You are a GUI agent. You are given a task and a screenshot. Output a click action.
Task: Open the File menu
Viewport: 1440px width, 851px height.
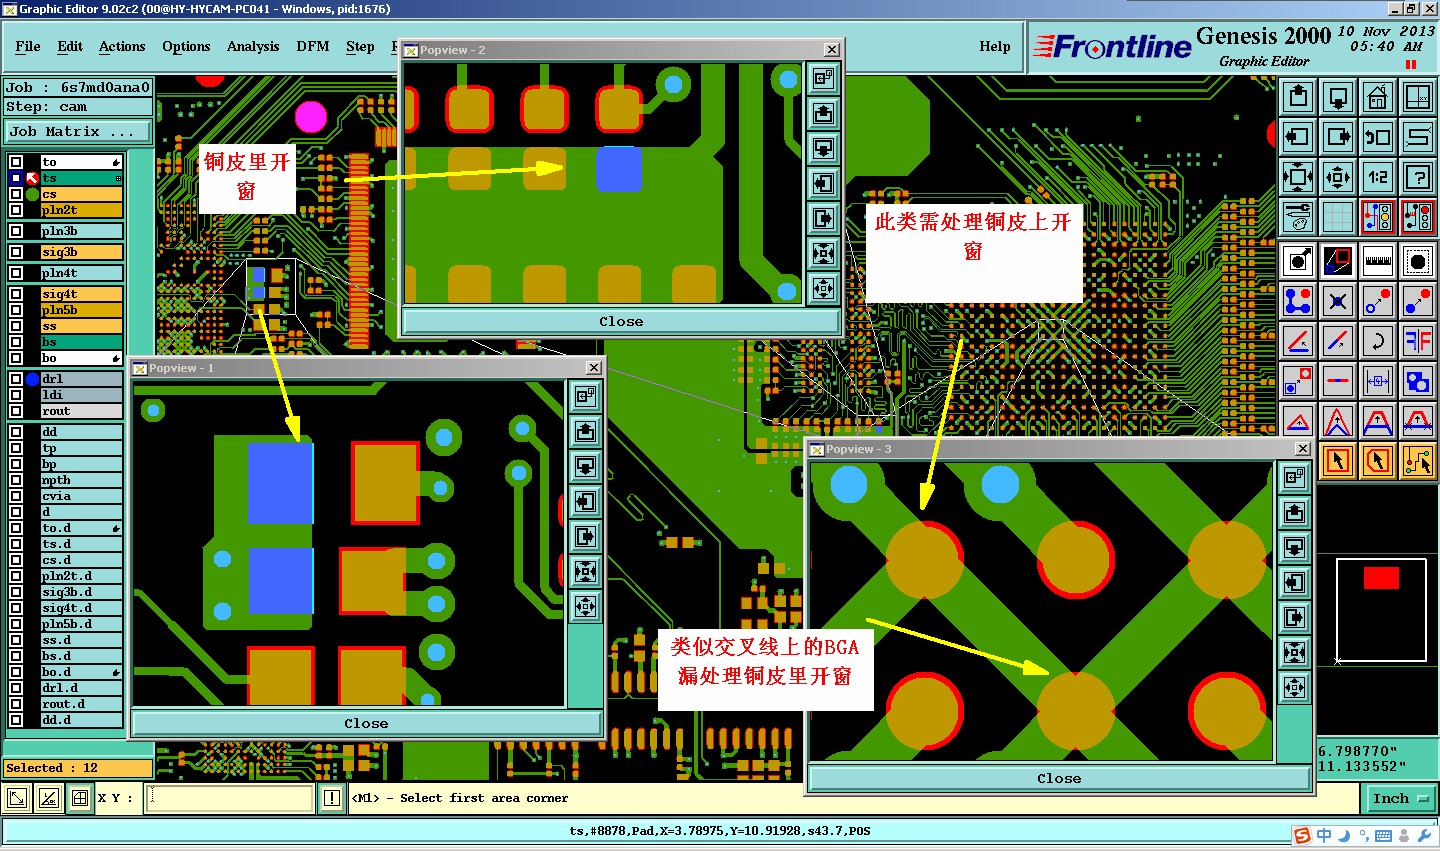tap(28, 46)
